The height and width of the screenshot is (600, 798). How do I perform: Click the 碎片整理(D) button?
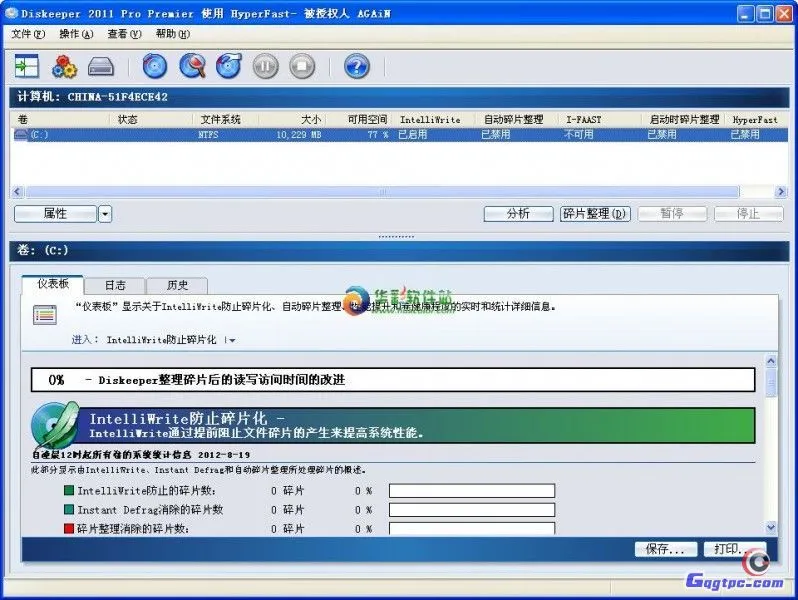tap(595, 214)
